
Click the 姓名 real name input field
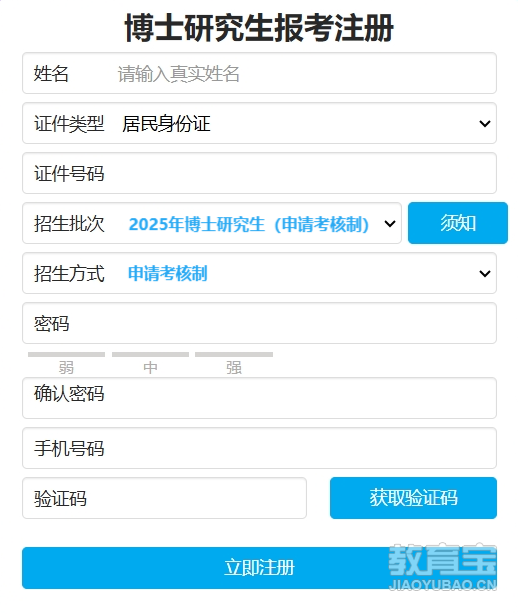pyautogui.click(x=259, y=73)
